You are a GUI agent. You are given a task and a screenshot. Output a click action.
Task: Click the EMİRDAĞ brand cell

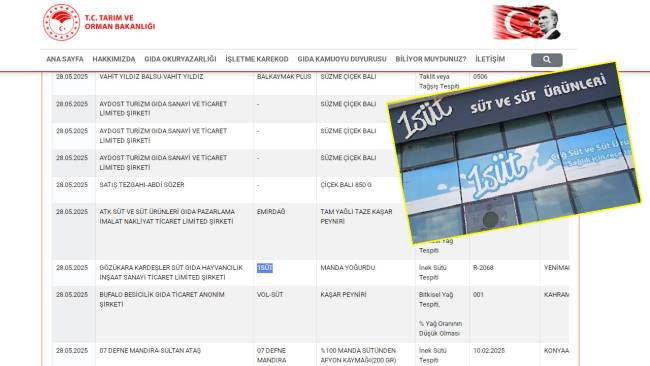(271, 212)
